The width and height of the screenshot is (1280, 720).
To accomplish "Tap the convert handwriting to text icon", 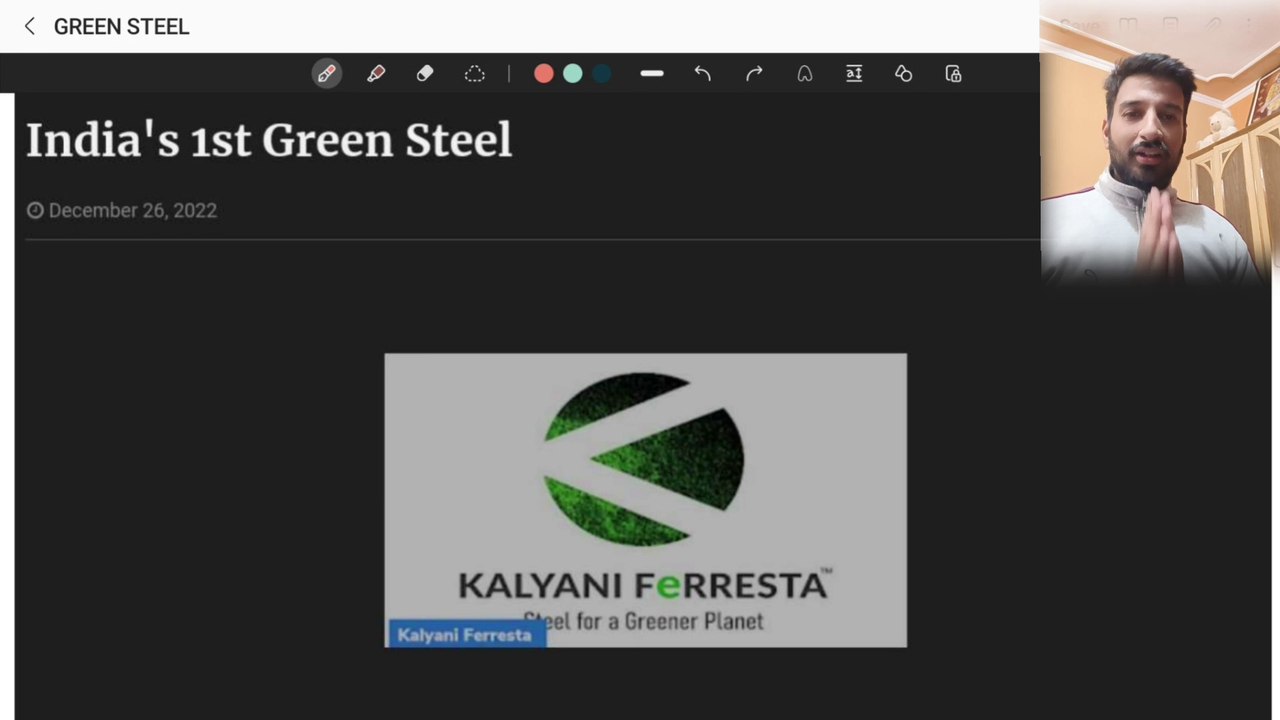I will pos(854,74).
